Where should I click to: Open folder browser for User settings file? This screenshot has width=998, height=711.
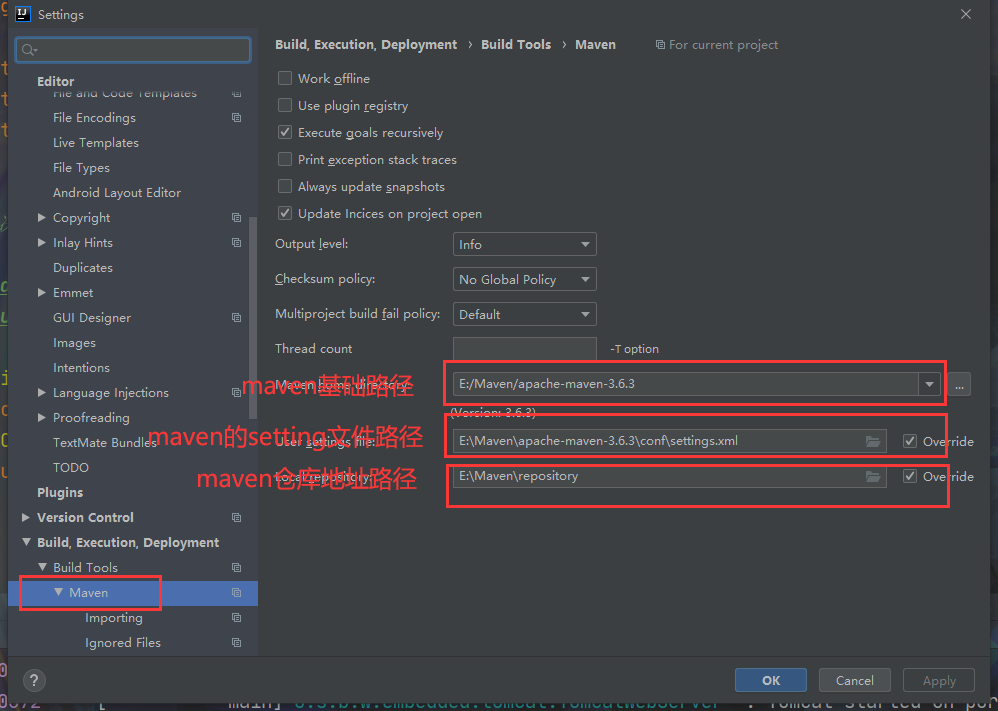[x=873, y=441]
